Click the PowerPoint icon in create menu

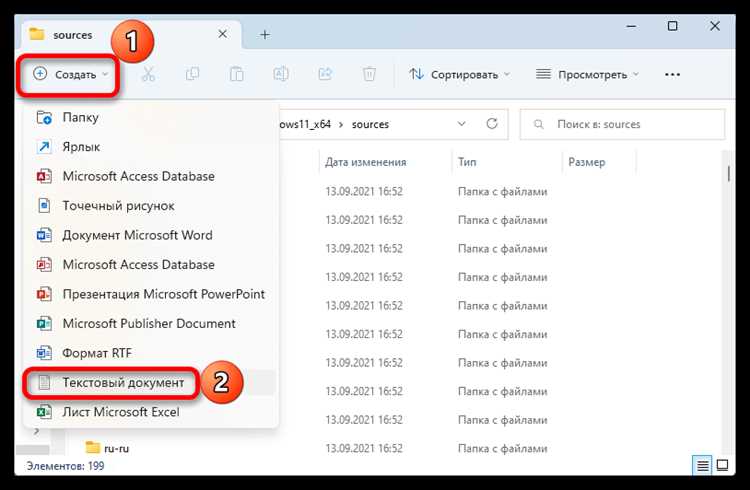click(44, 294)
